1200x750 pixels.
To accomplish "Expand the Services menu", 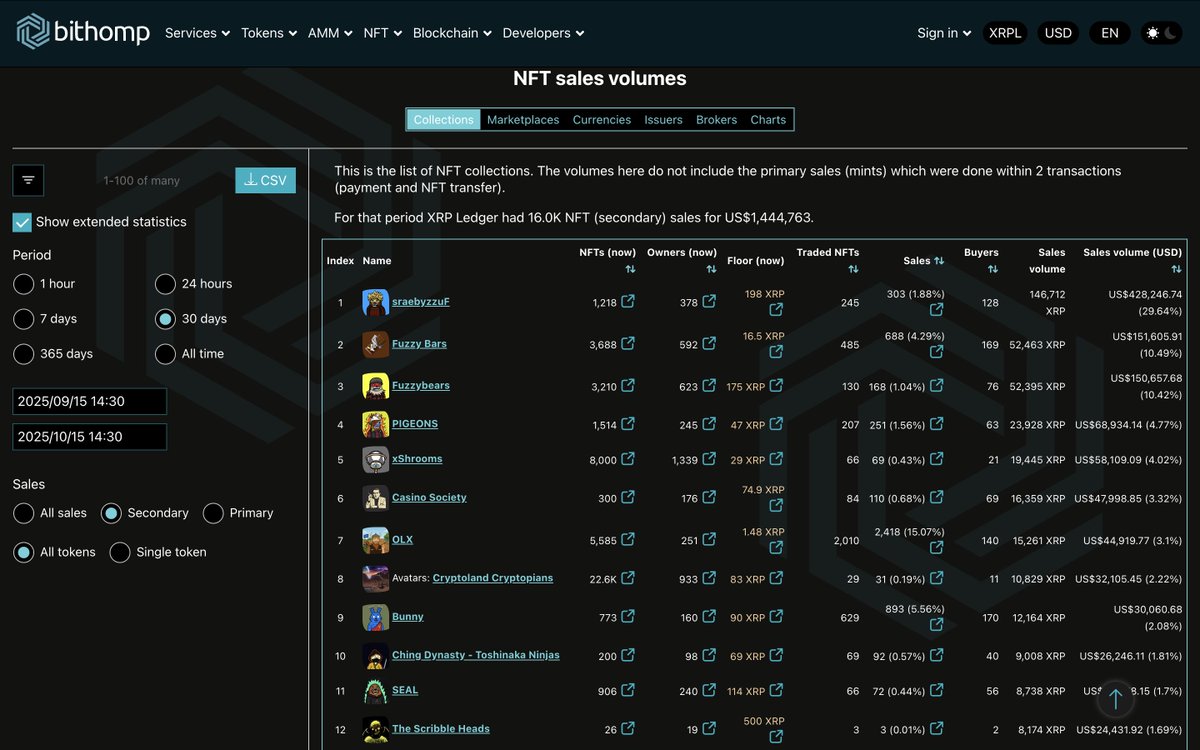I will (197, 33).
